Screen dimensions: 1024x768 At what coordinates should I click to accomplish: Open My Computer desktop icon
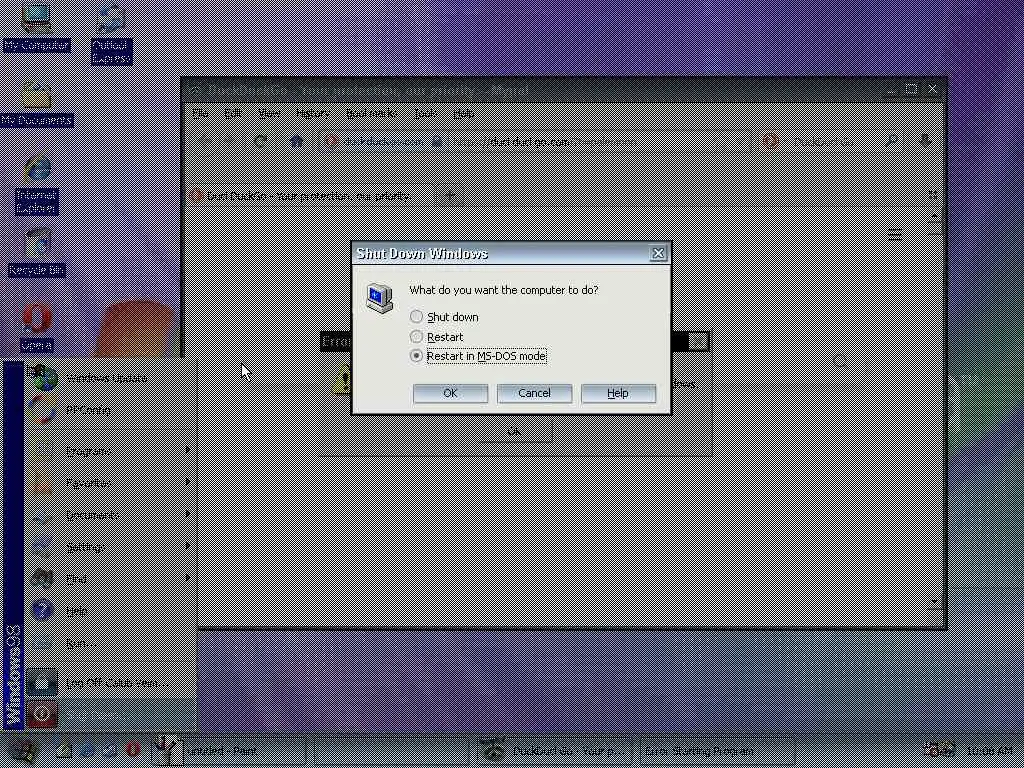coord(36,27)
